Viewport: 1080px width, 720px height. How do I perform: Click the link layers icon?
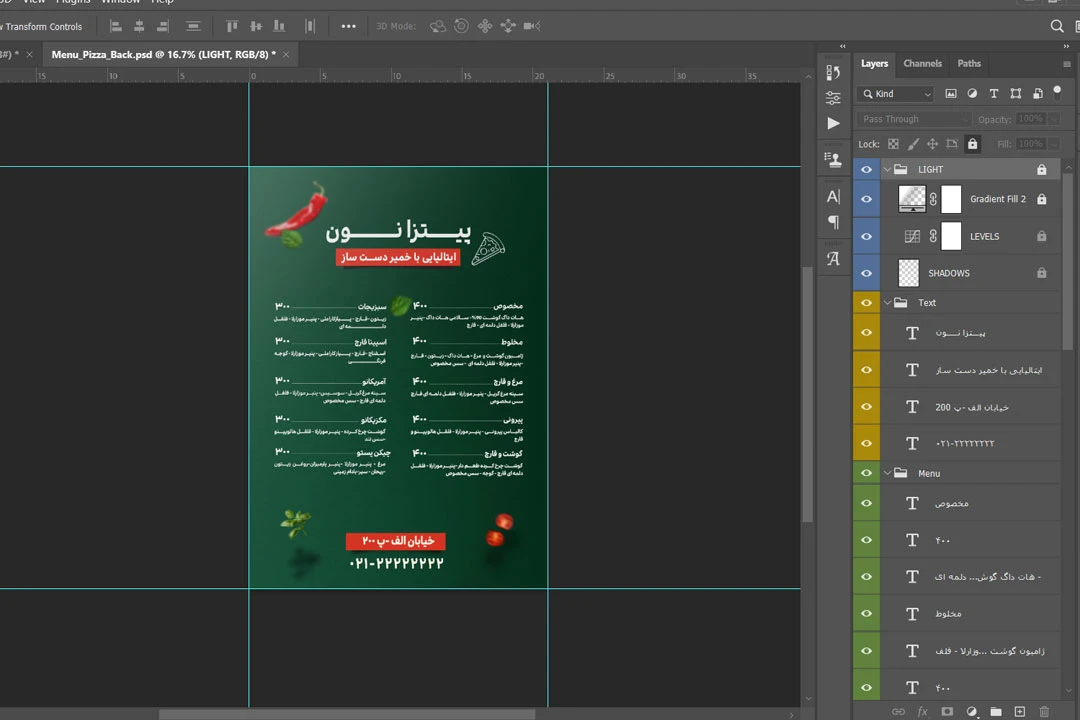point(898,711)
